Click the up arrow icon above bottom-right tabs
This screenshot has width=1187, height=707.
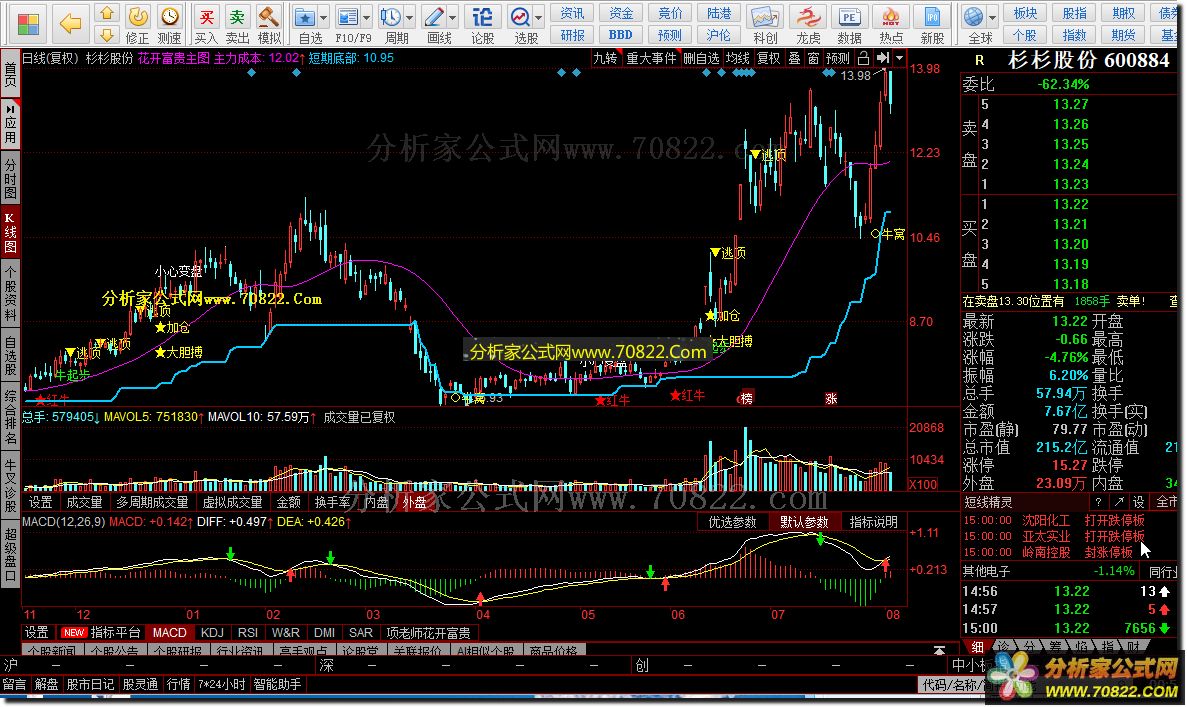(x=939, y=650)
